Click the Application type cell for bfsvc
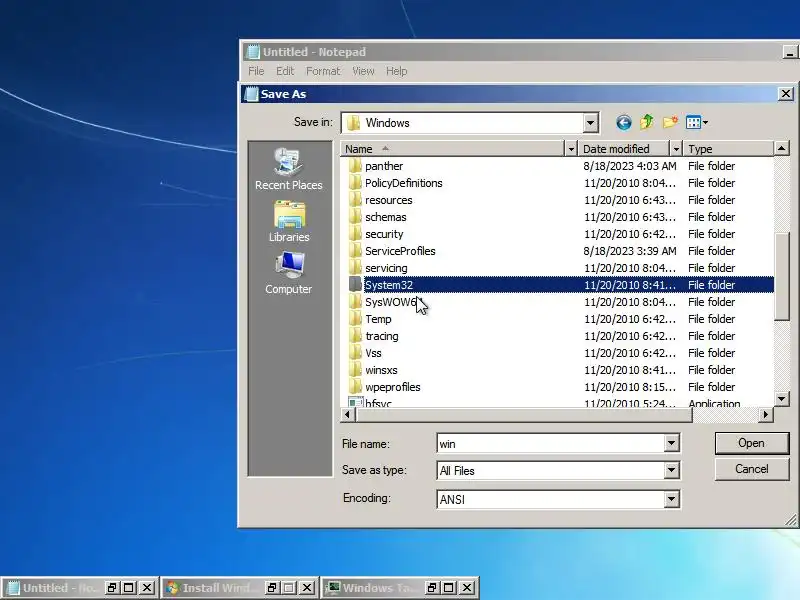The width and height of the screenshot is (800, 600). coord(714,403)
